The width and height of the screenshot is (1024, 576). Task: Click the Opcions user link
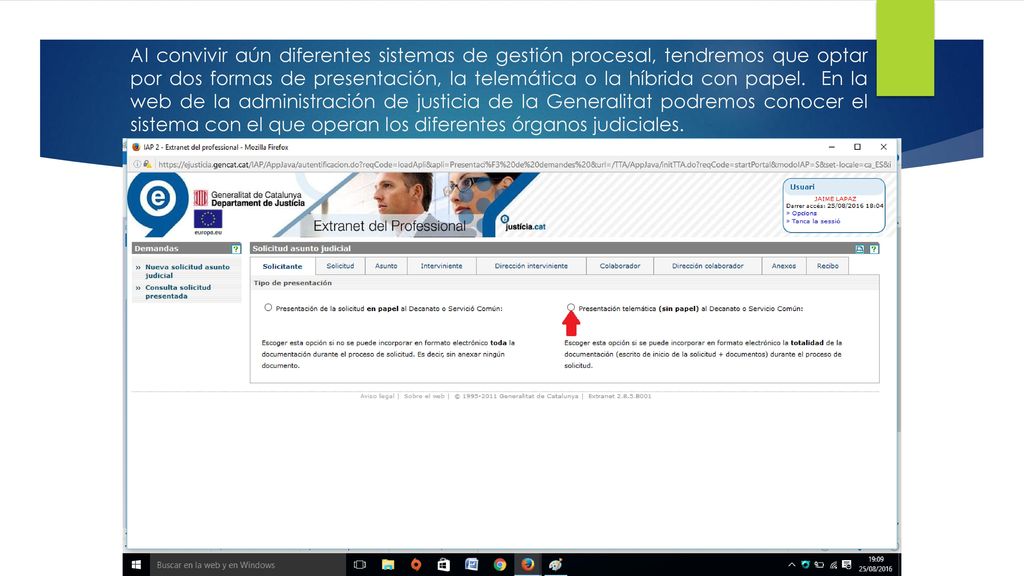pyautogui.click(x=804, y=213)
